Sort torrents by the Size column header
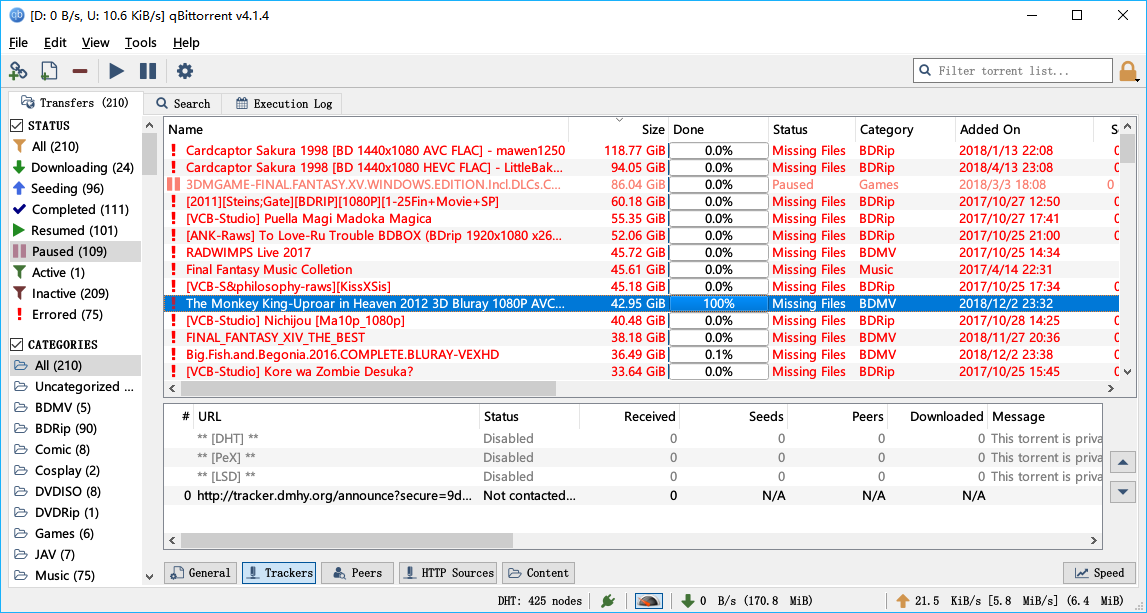The image size is (1147, 613). click(x=619, y=129)
